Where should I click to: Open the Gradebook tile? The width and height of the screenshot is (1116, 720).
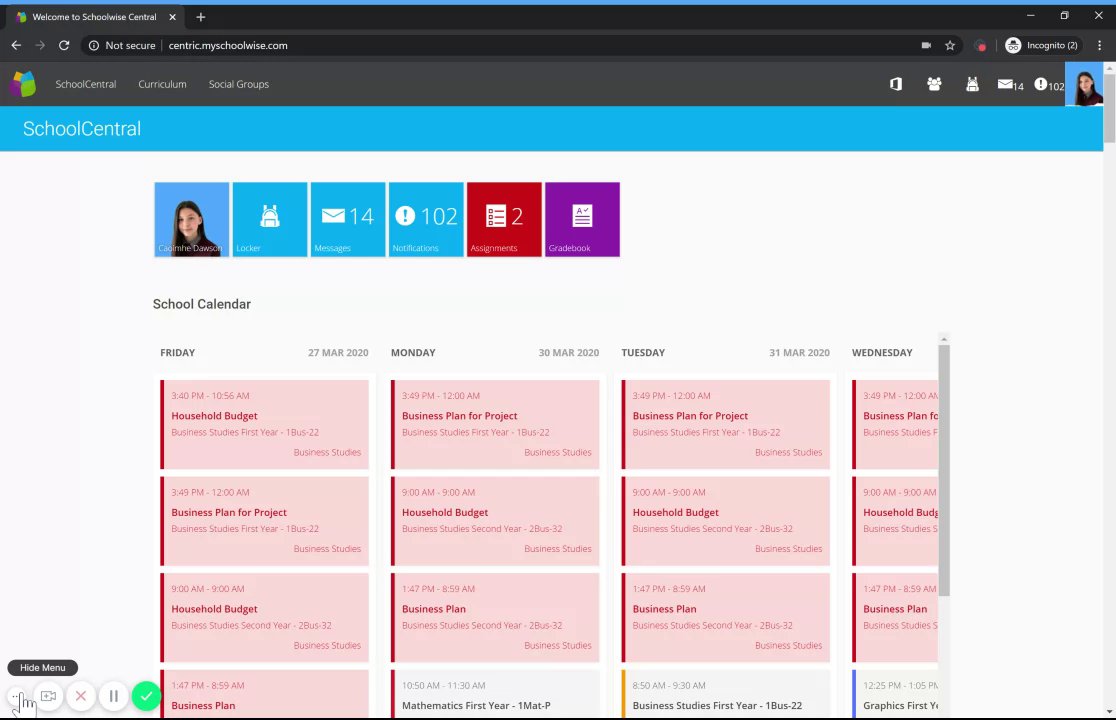pyautogui.click(x=582, y=219)
